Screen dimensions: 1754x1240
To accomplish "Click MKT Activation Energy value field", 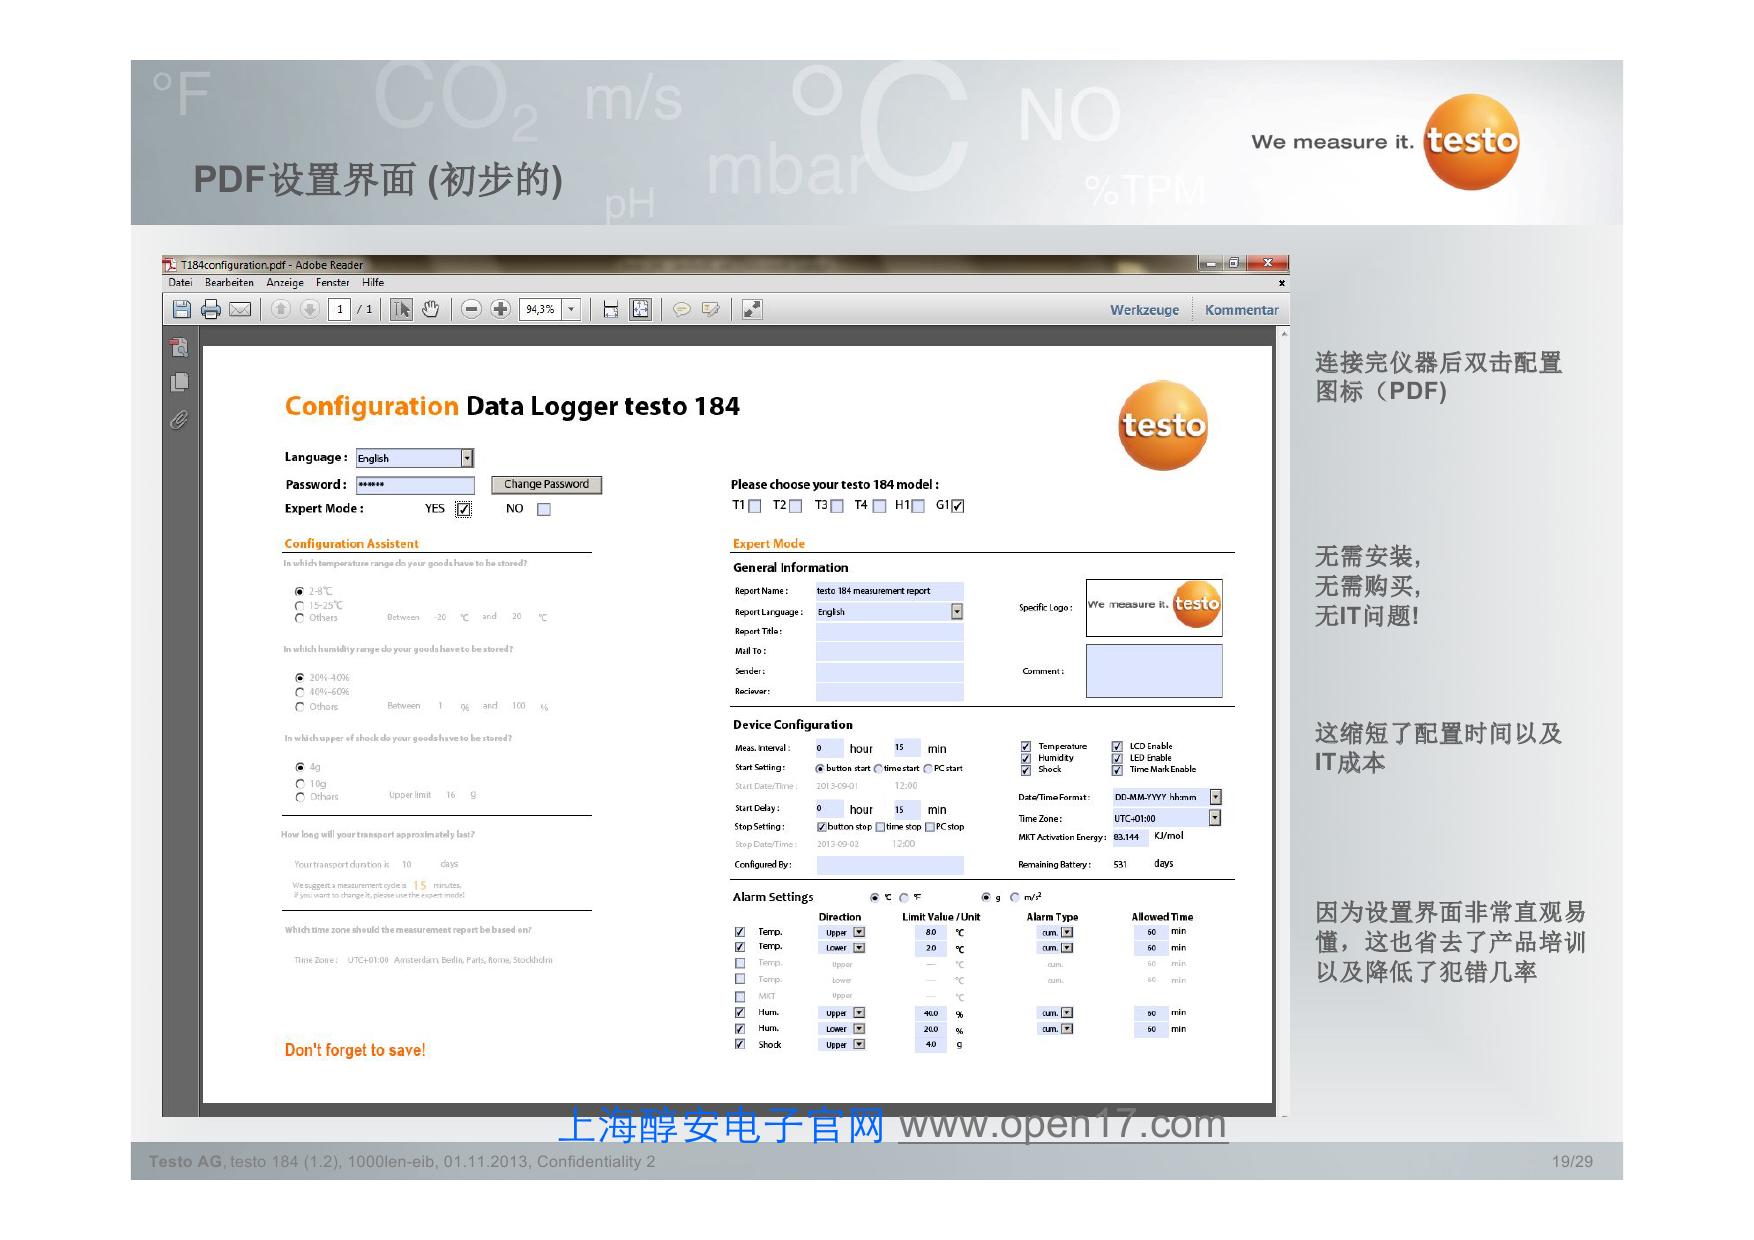I will pos(1129,837).
